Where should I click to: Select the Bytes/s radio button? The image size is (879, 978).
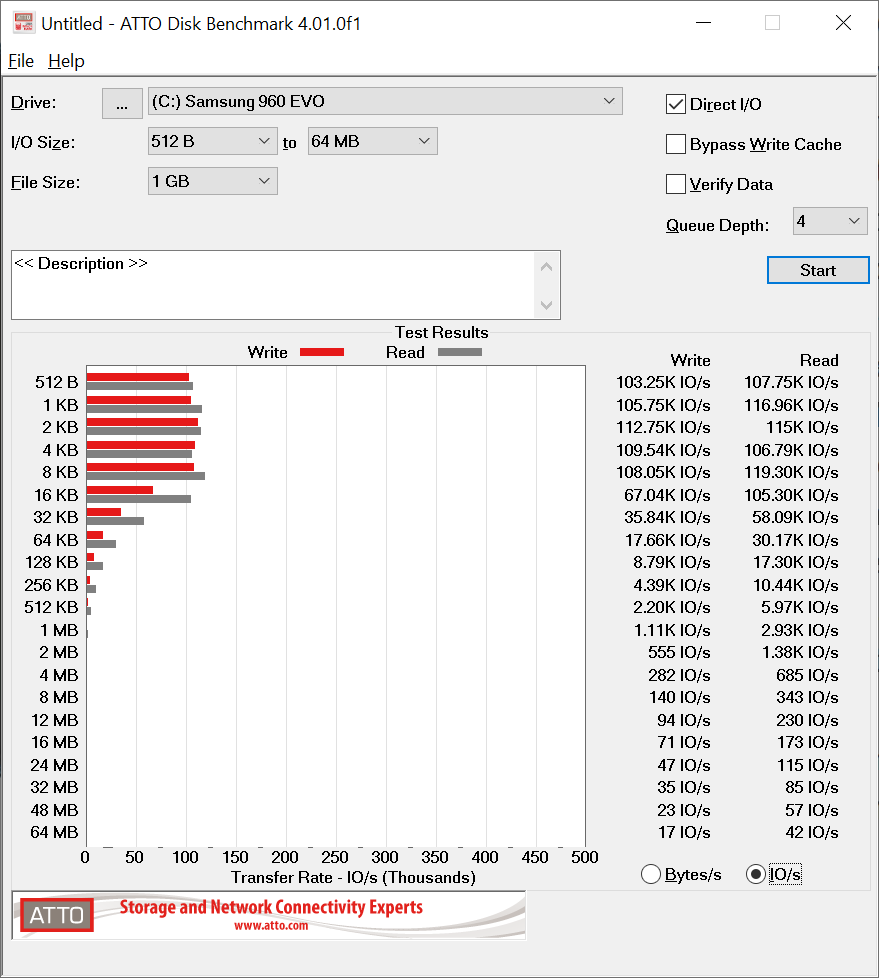pyautogui.click(x=651, y=874)
